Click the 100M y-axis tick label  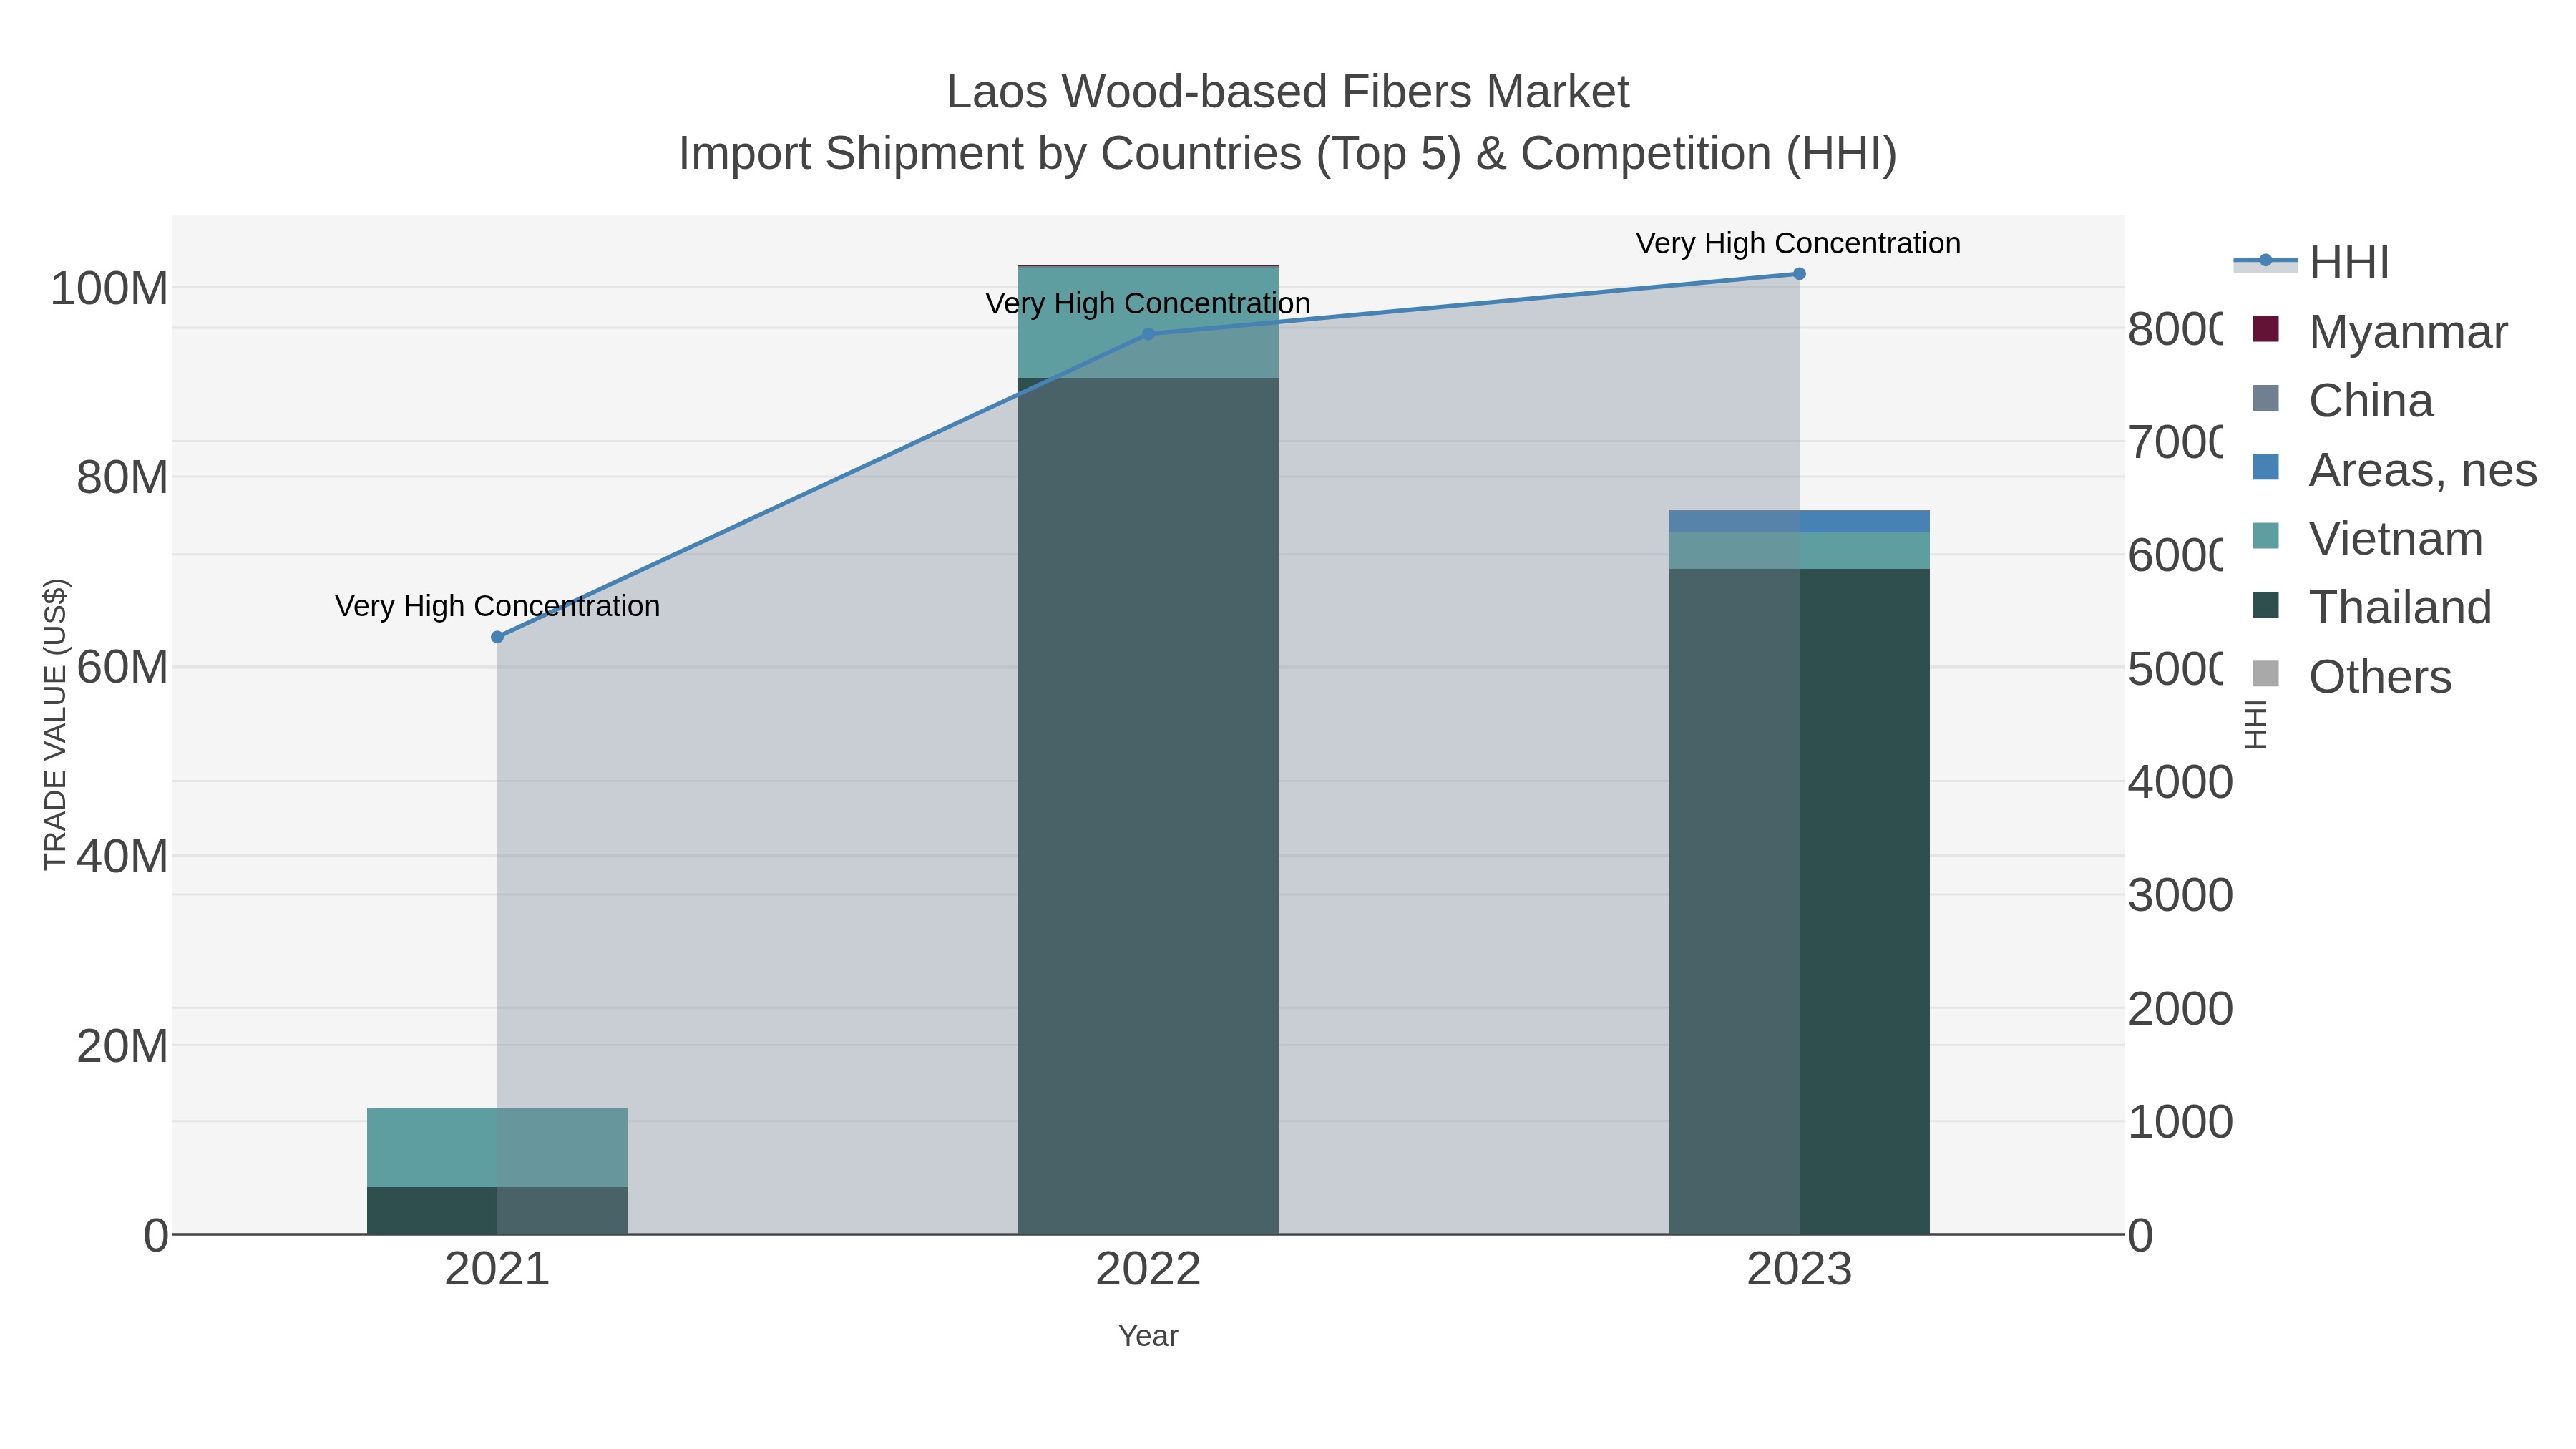coord(109,289)
